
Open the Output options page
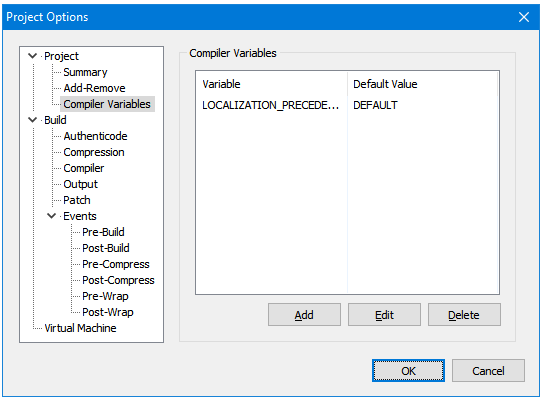[80, 184]
